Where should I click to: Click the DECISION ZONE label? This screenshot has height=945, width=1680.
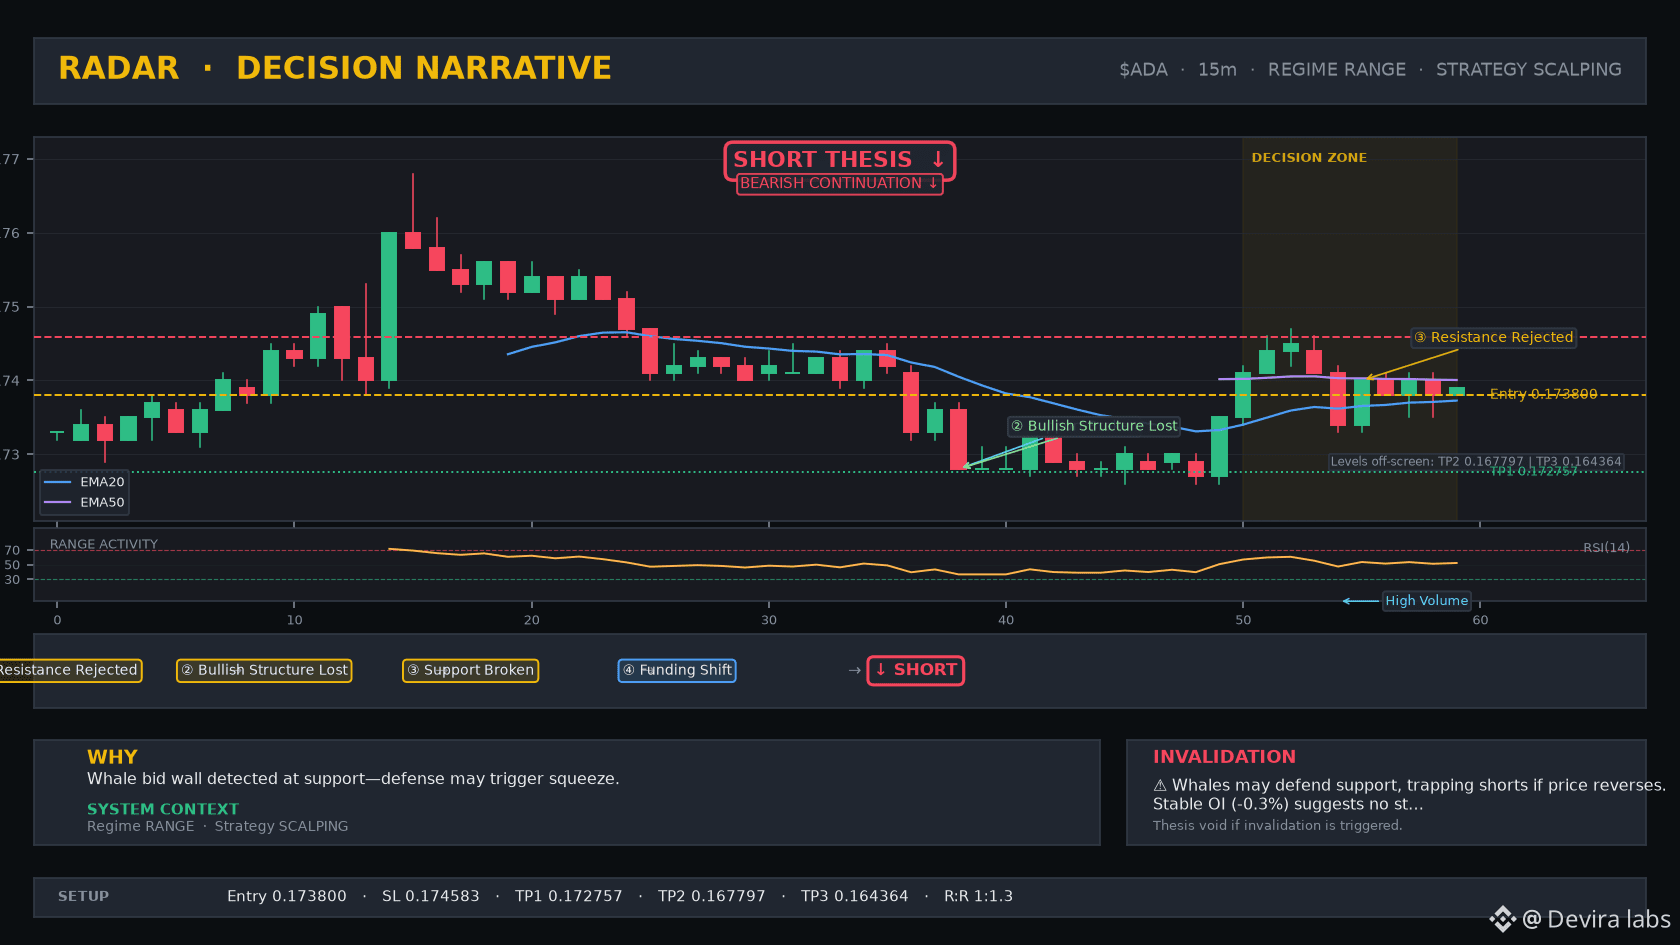coord(1309,158)
